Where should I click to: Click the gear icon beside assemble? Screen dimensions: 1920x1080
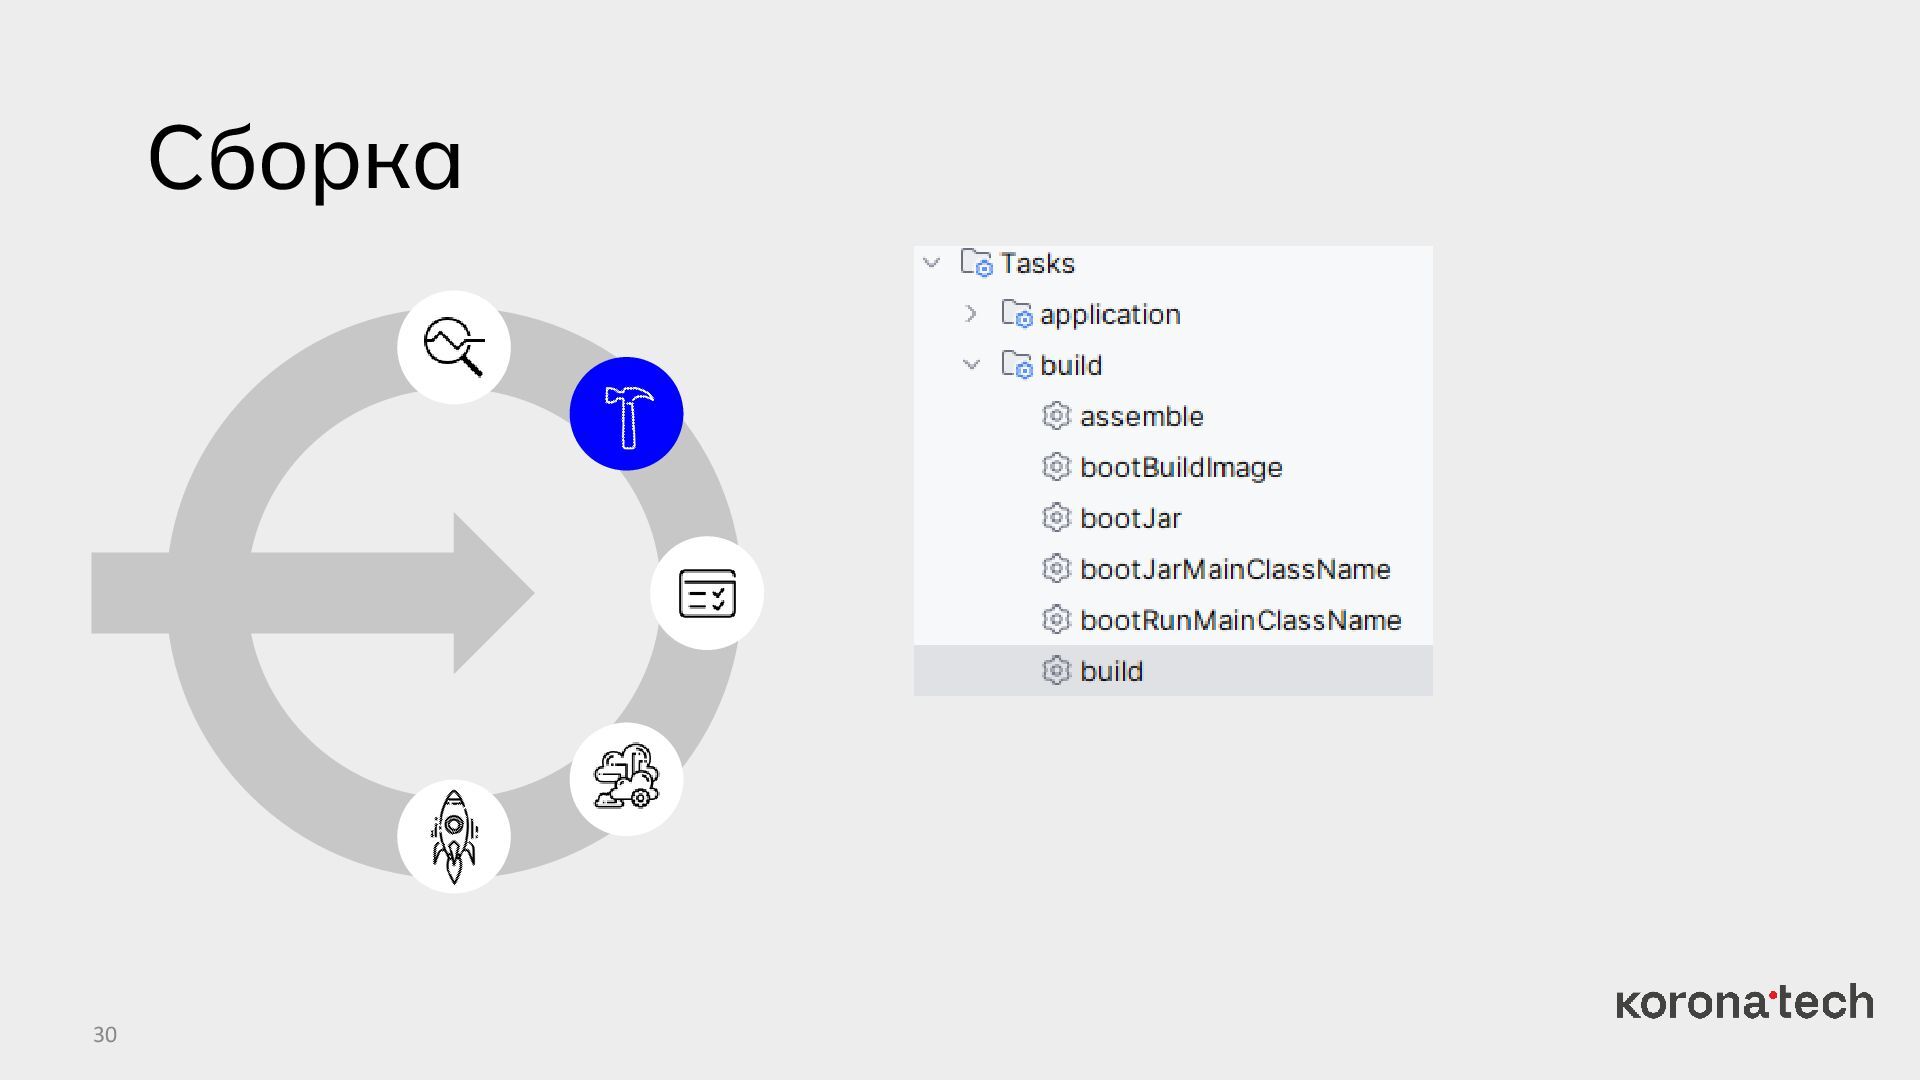click(x=1056, y=416)
